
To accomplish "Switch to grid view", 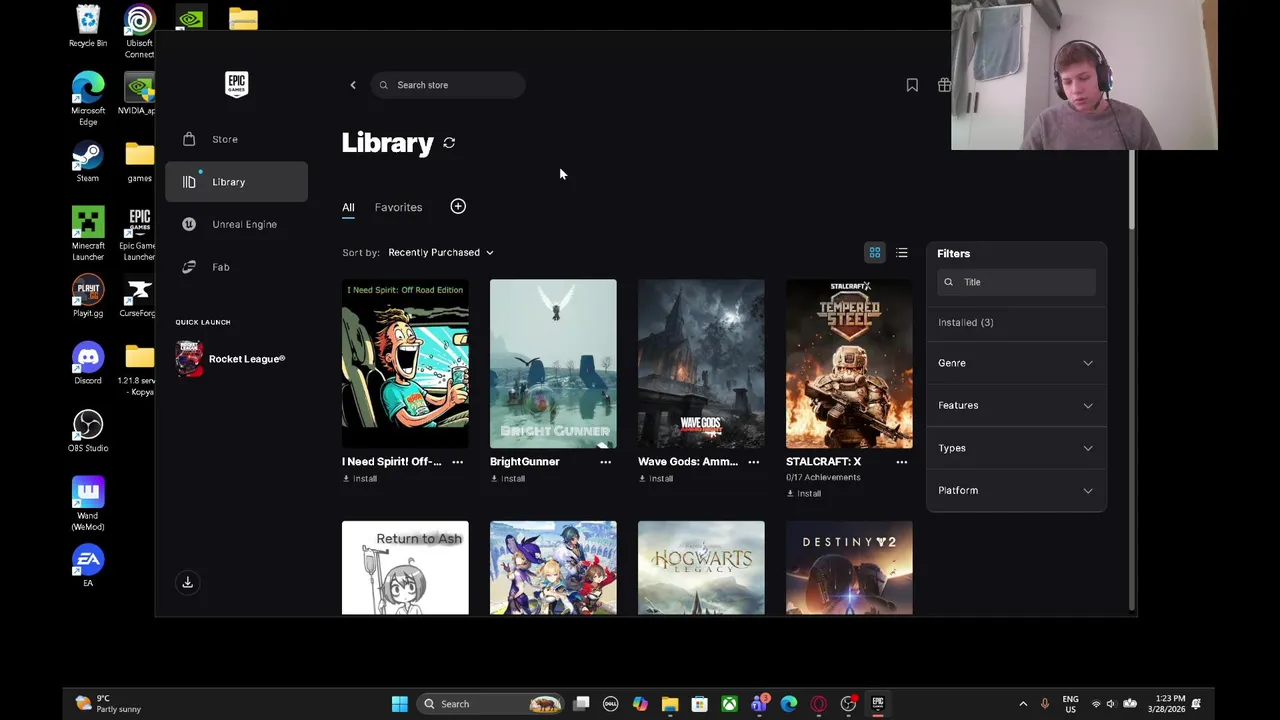I will pyautogui.click(x=875, y=253).
